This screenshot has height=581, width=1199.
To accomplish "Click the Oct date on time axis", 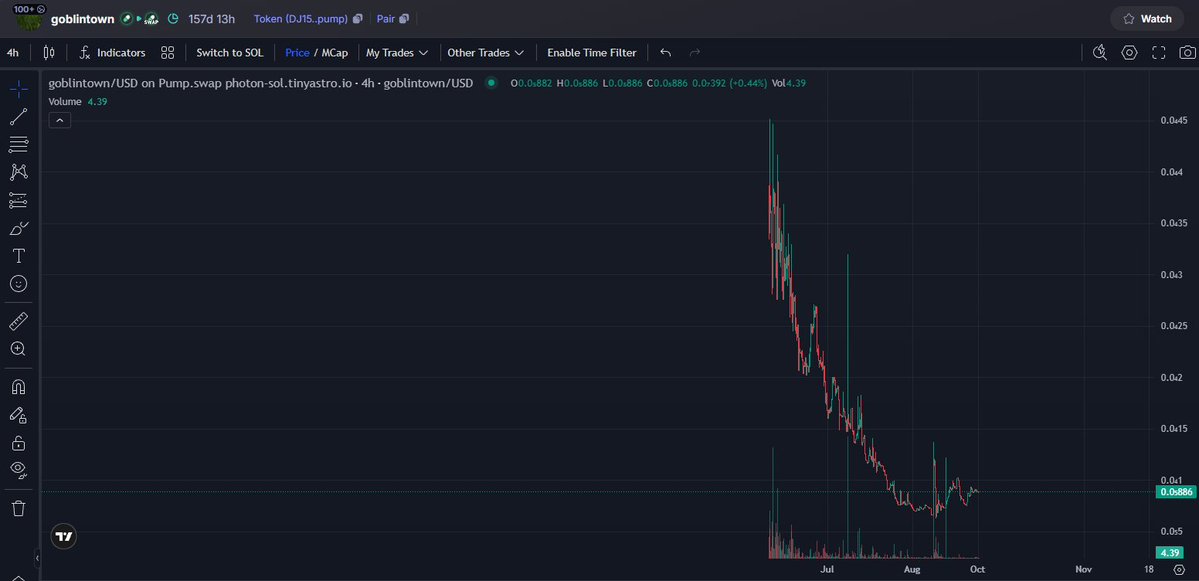I will [977, 570].
